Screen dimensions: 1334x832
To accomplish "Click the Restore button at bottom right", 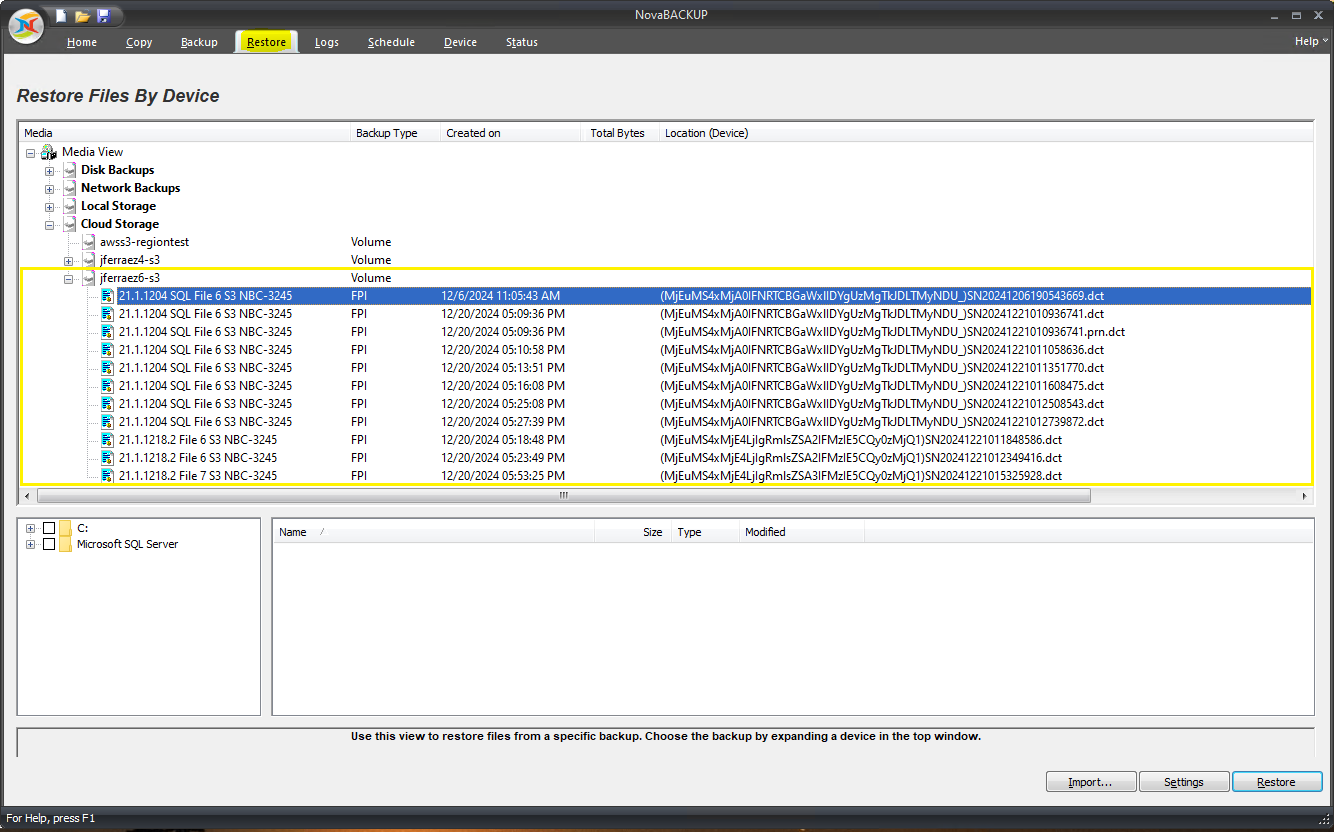I will point(1276,782).
